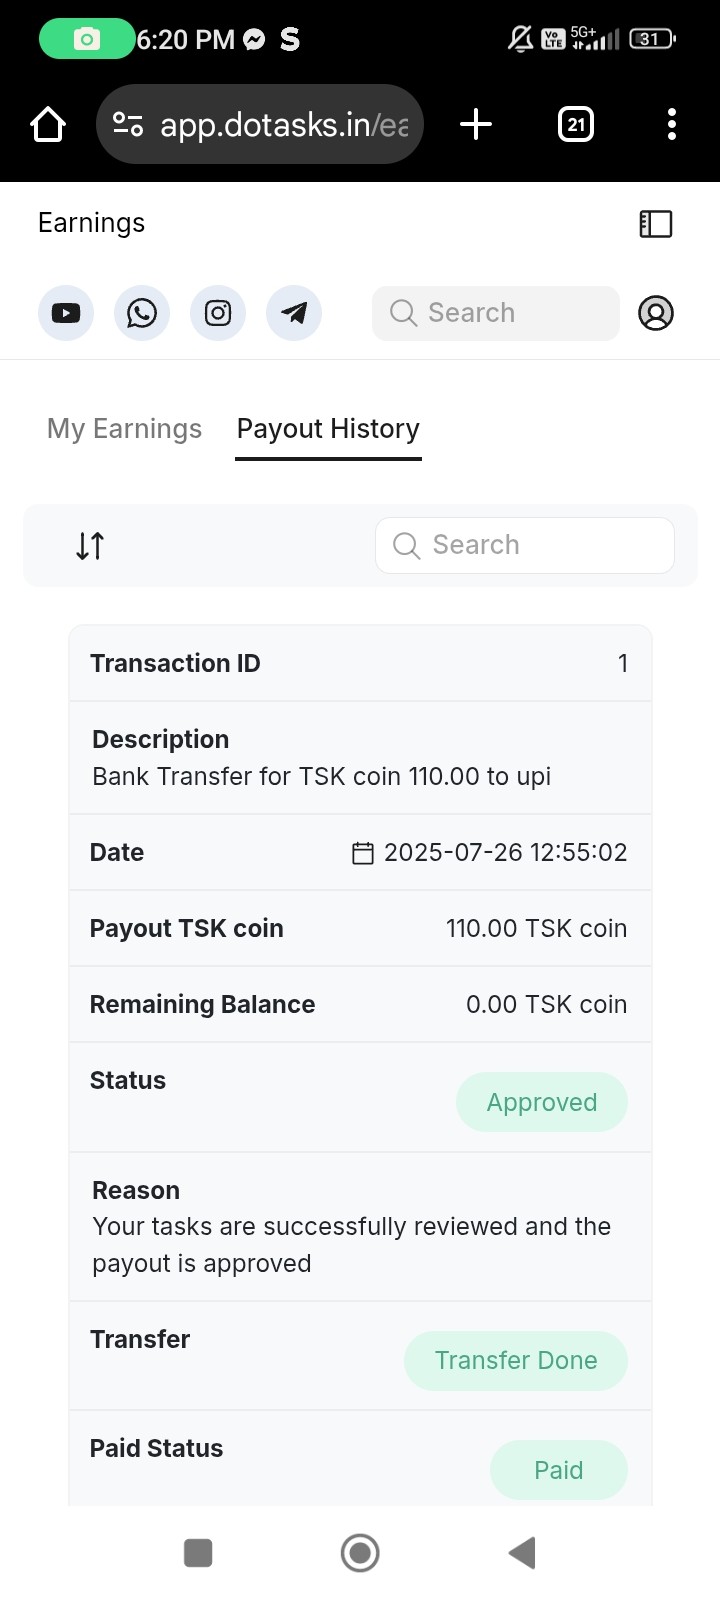Open the browser three-dot menu

(672, 125)
